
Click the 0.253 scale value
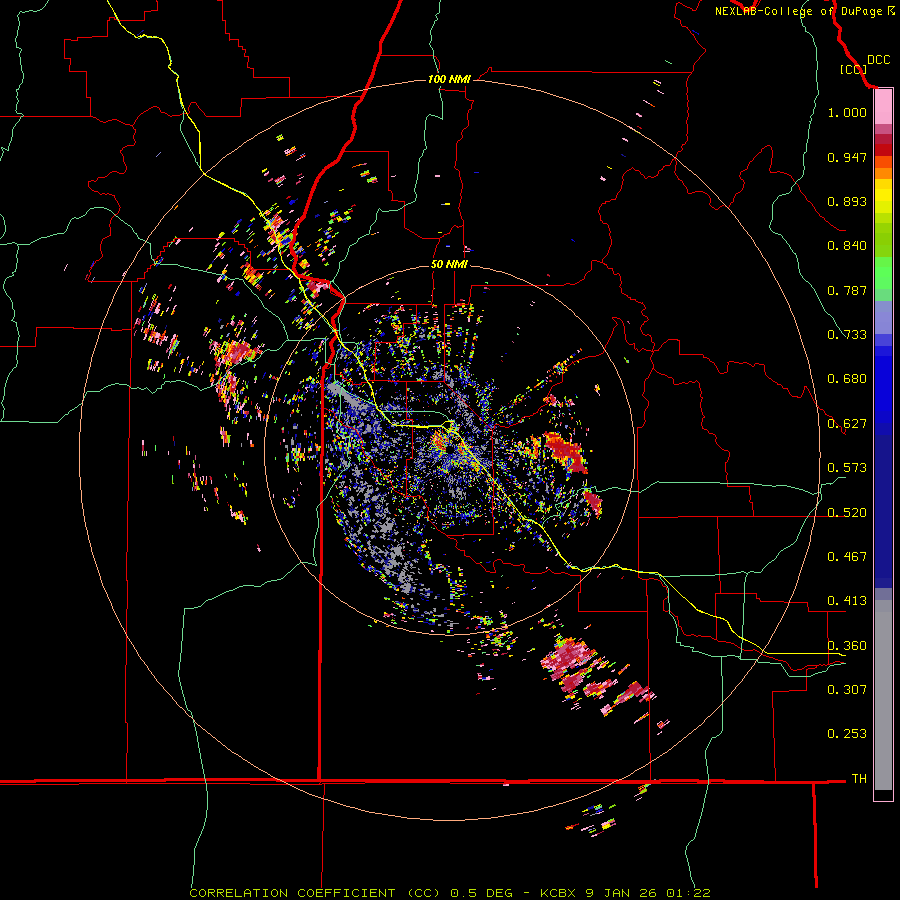point(847,734)
